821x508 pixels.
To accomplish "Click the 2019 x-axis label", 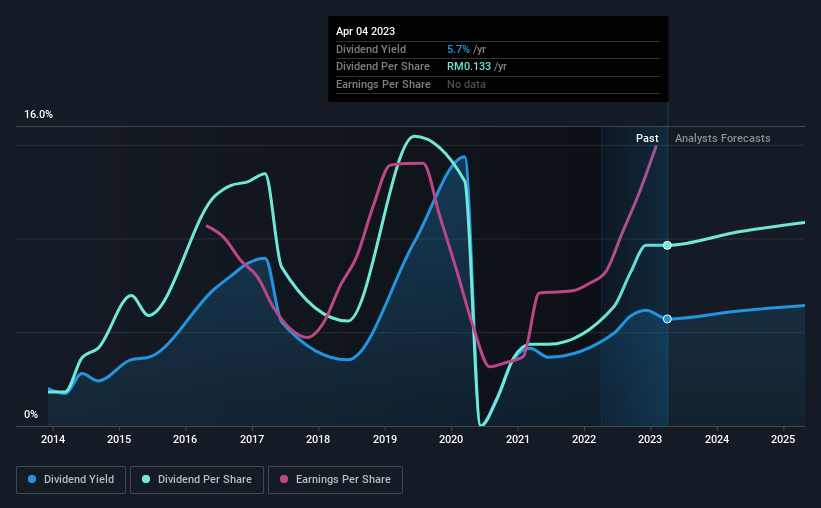I will [385, 439].
